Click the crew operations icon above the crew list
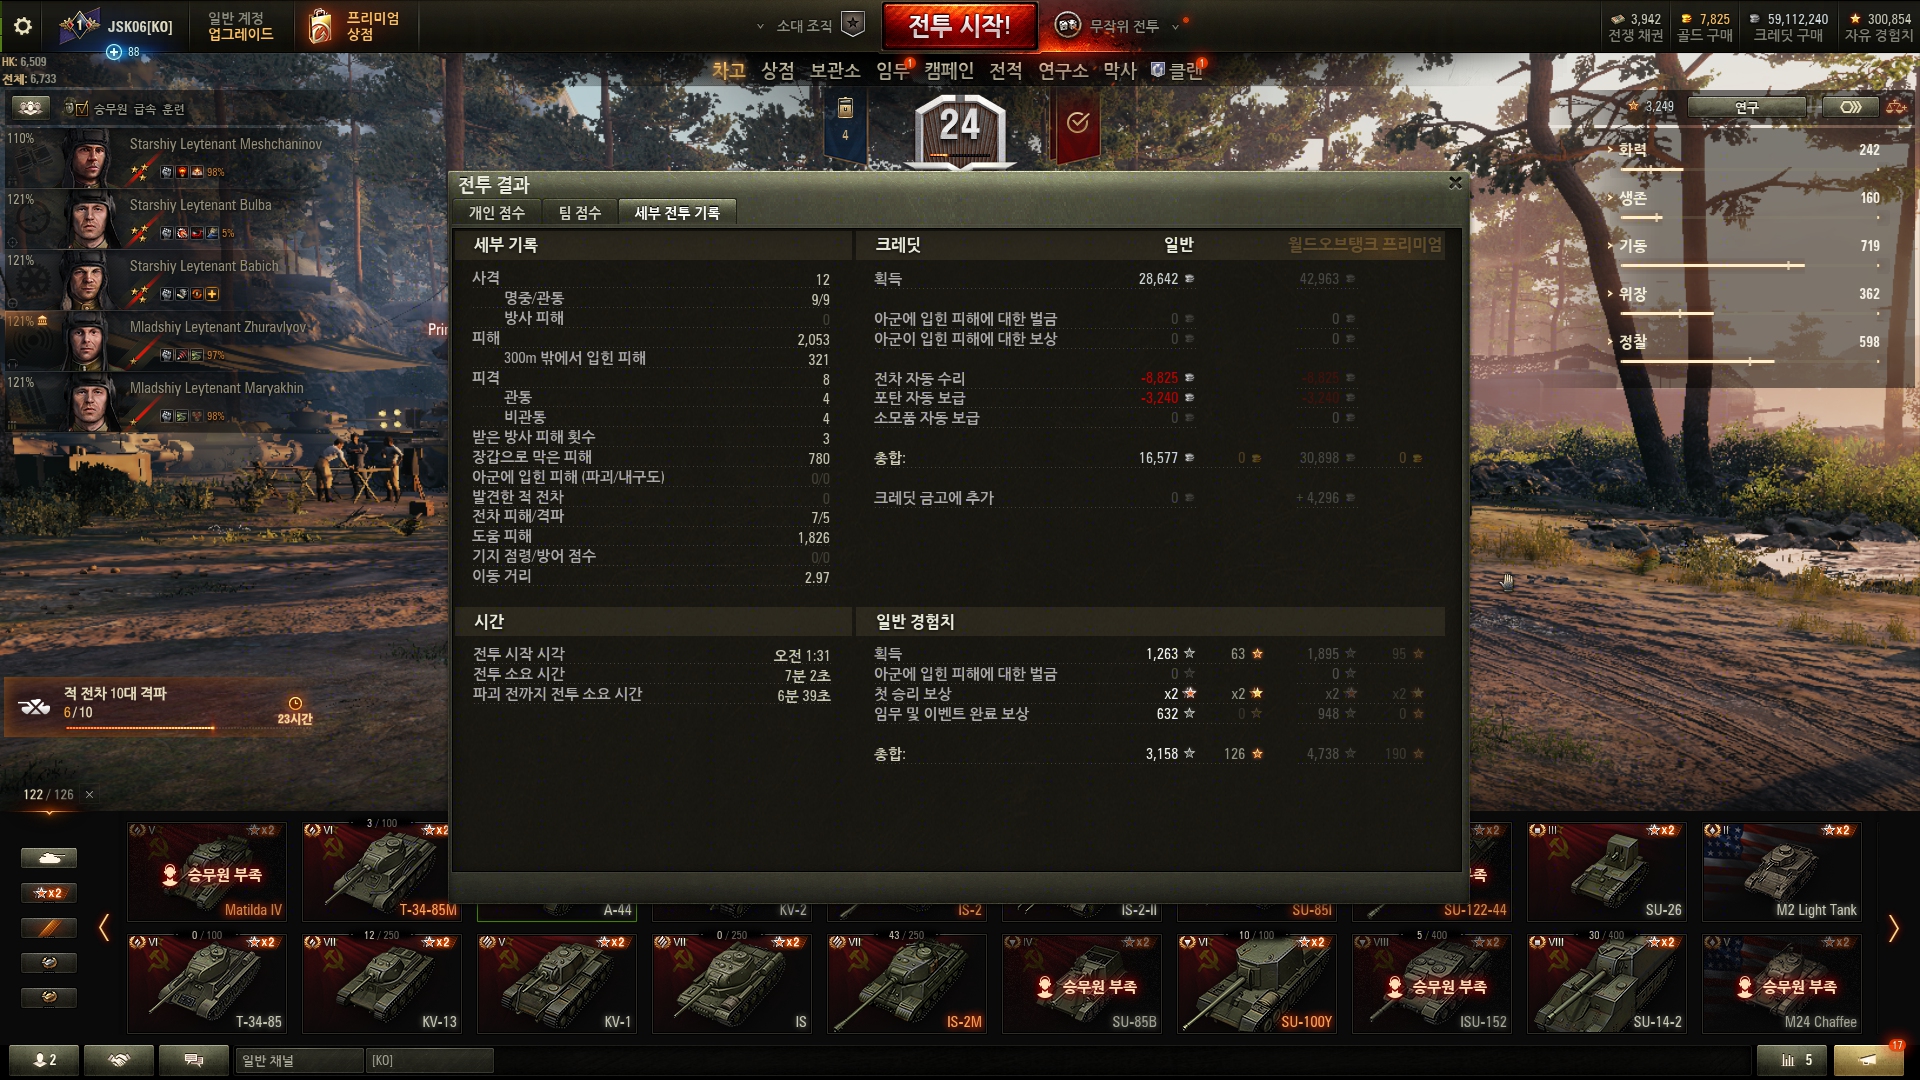This screenshot has height=1080, width=1920. [x=31, y=108]
